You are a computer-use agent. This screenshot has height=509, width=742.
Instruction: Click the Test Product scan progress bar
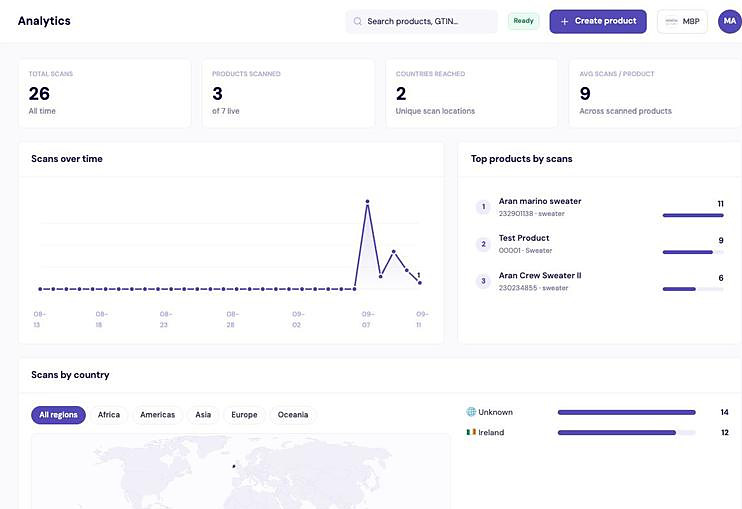point(693,252)
